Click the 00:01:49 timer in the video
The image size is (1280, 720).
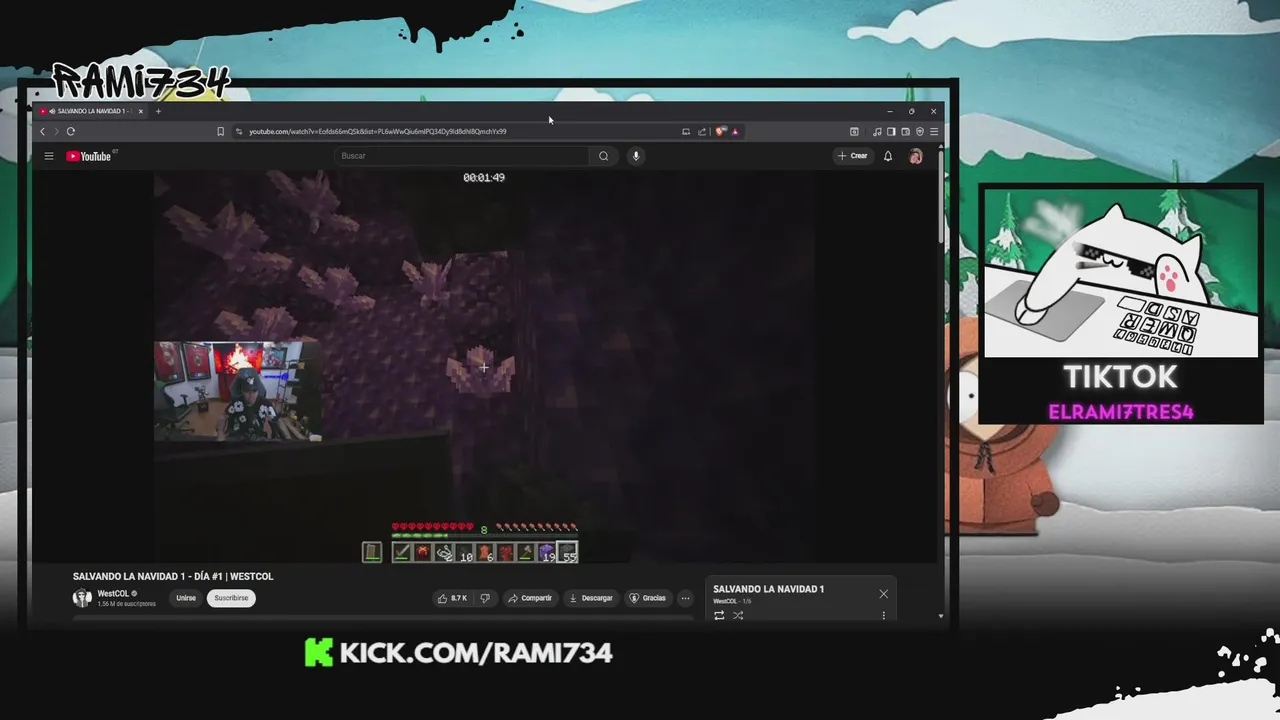click(x=484, y=177)
